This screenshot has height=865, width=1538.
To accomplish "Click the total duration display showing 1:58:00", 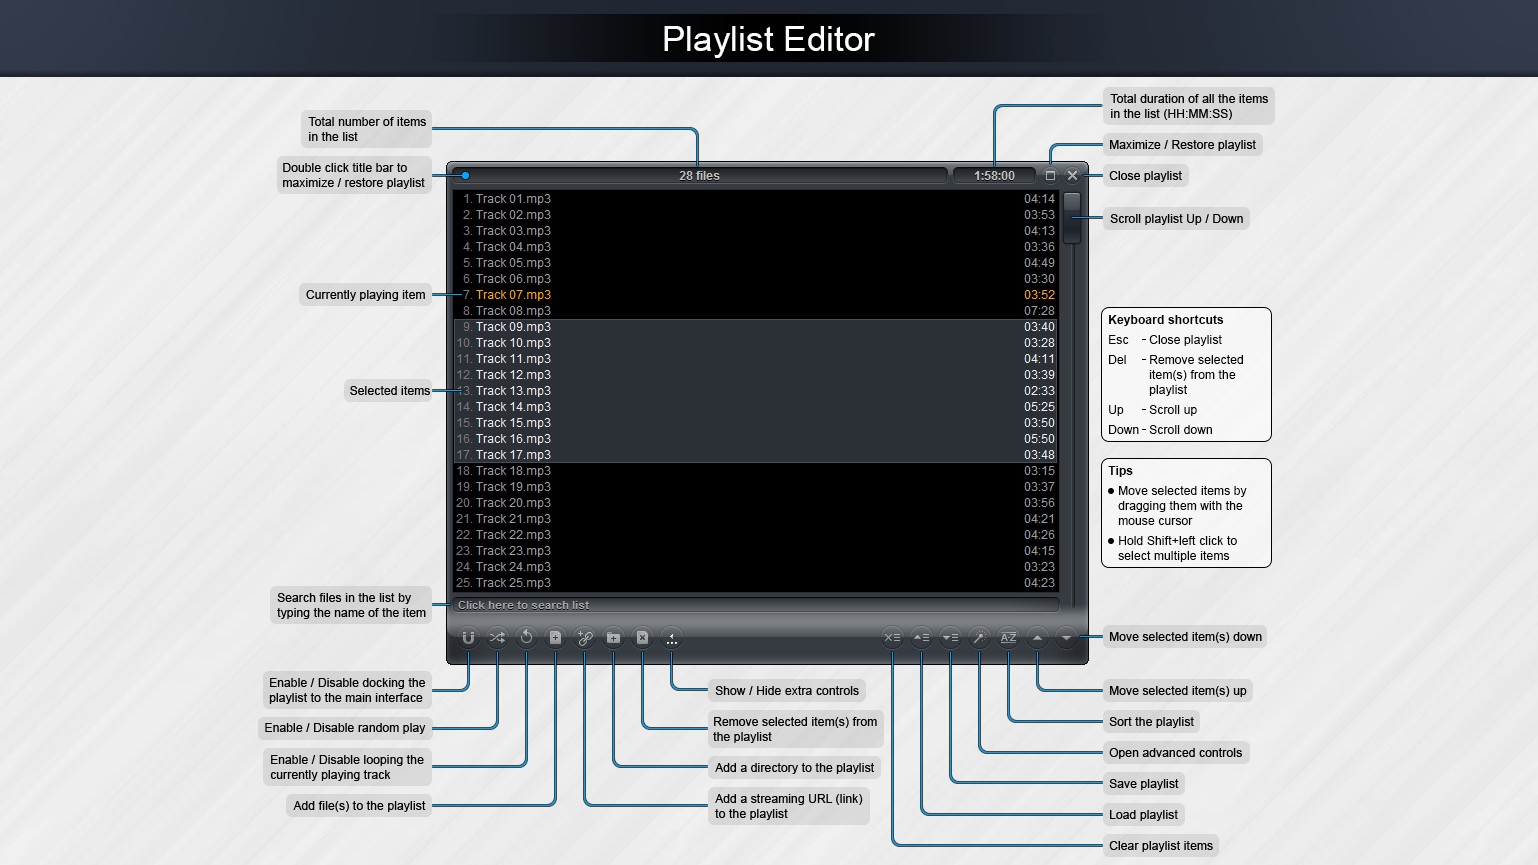I will 993,174.
